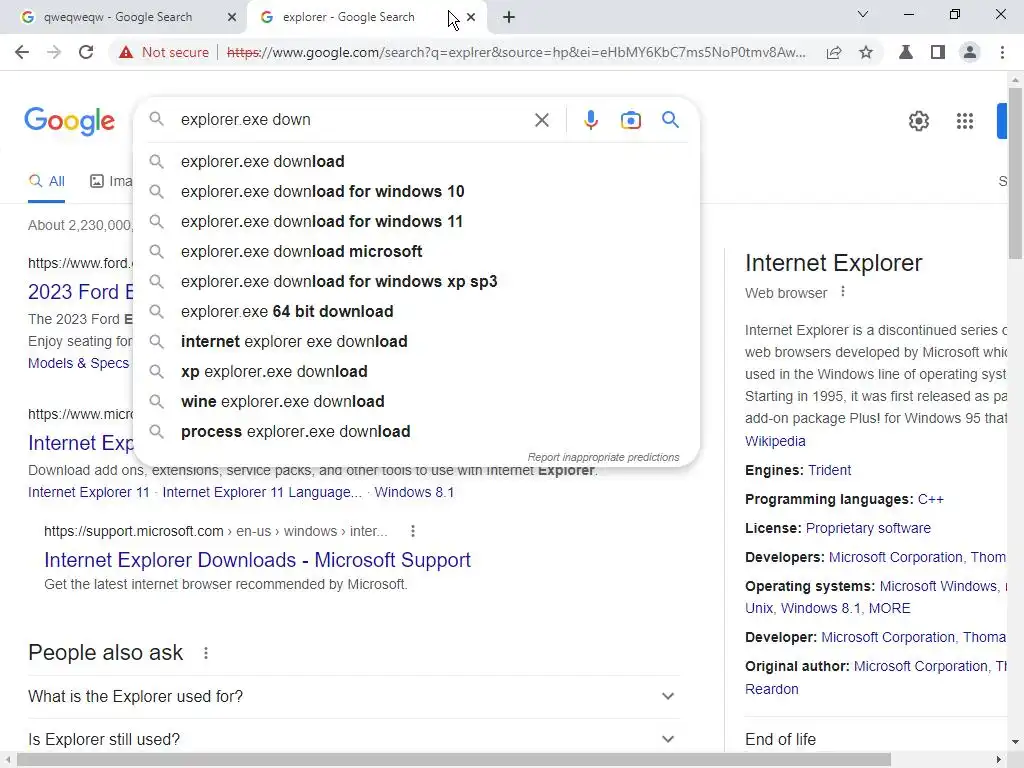Share this page via address bar icon
This screenshot has height=768, width=1024.
(x=834, y=52)
